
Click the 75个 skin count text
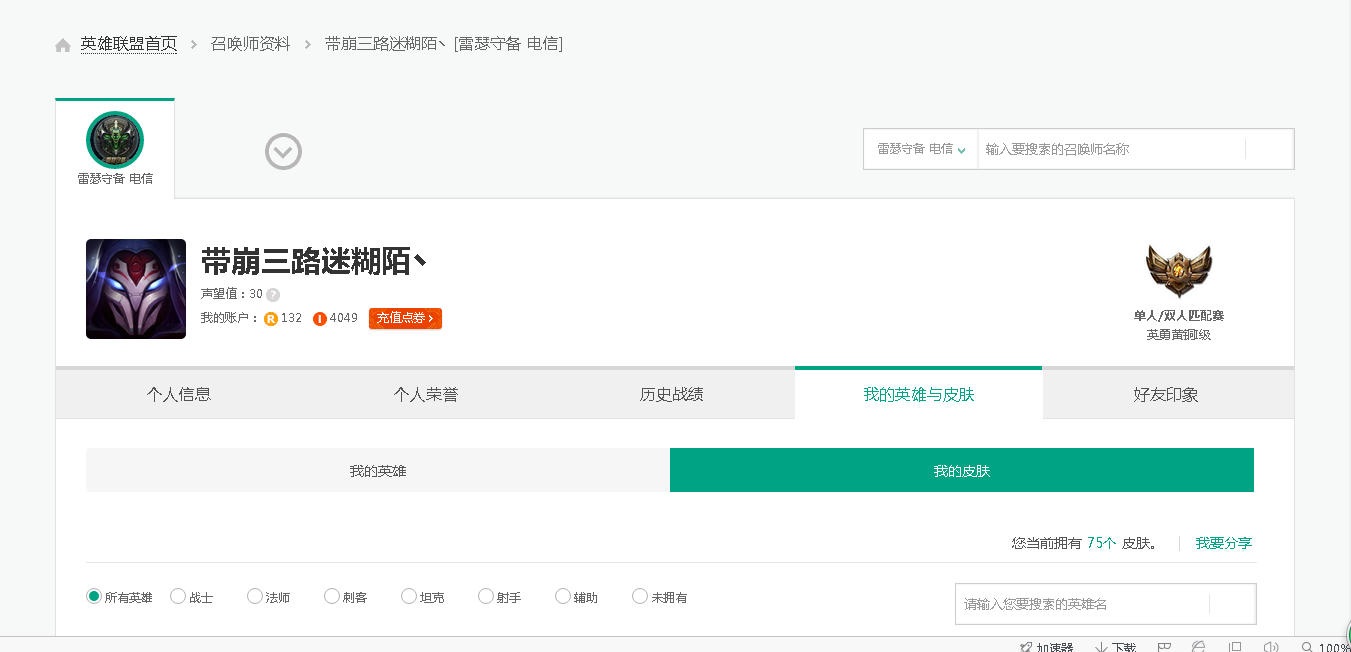(1102, 543)
